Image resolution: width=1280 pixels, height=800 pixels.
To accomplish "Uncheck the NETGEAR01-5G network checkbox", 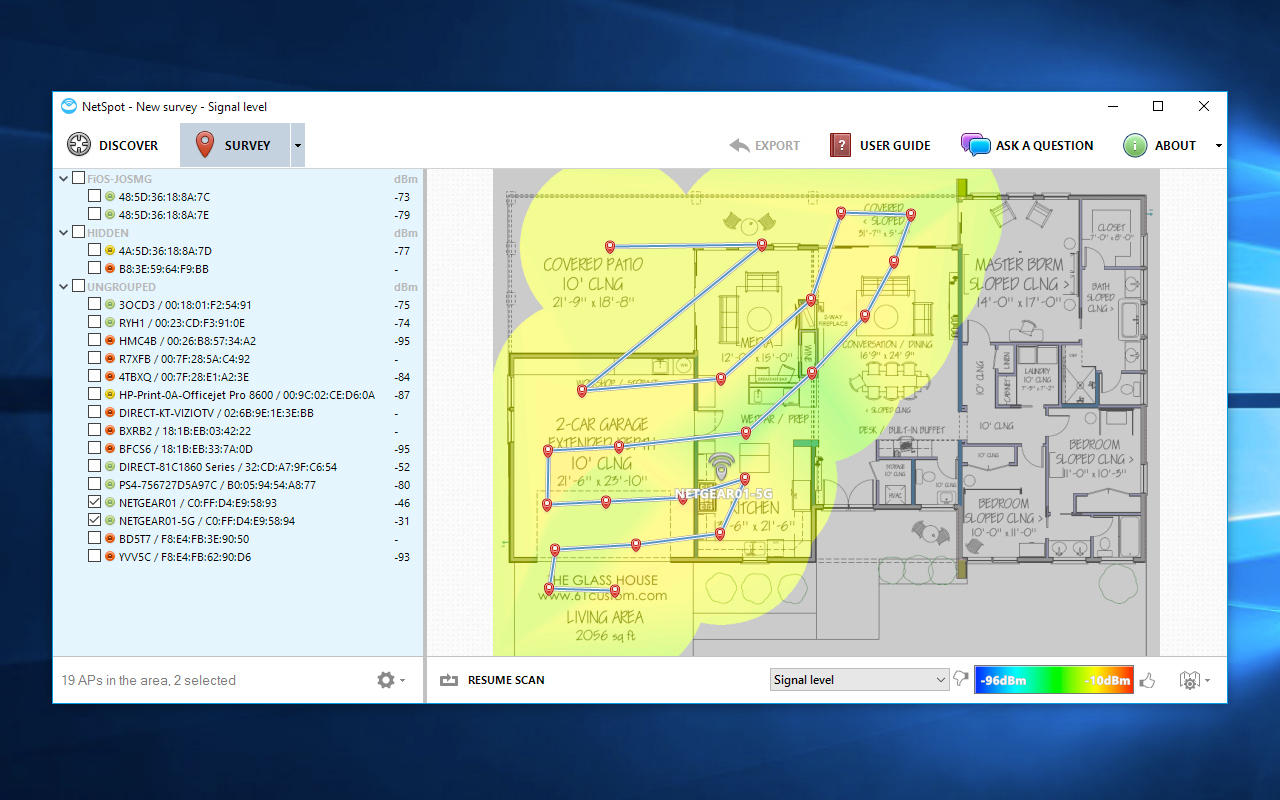I will click(94, 520).
